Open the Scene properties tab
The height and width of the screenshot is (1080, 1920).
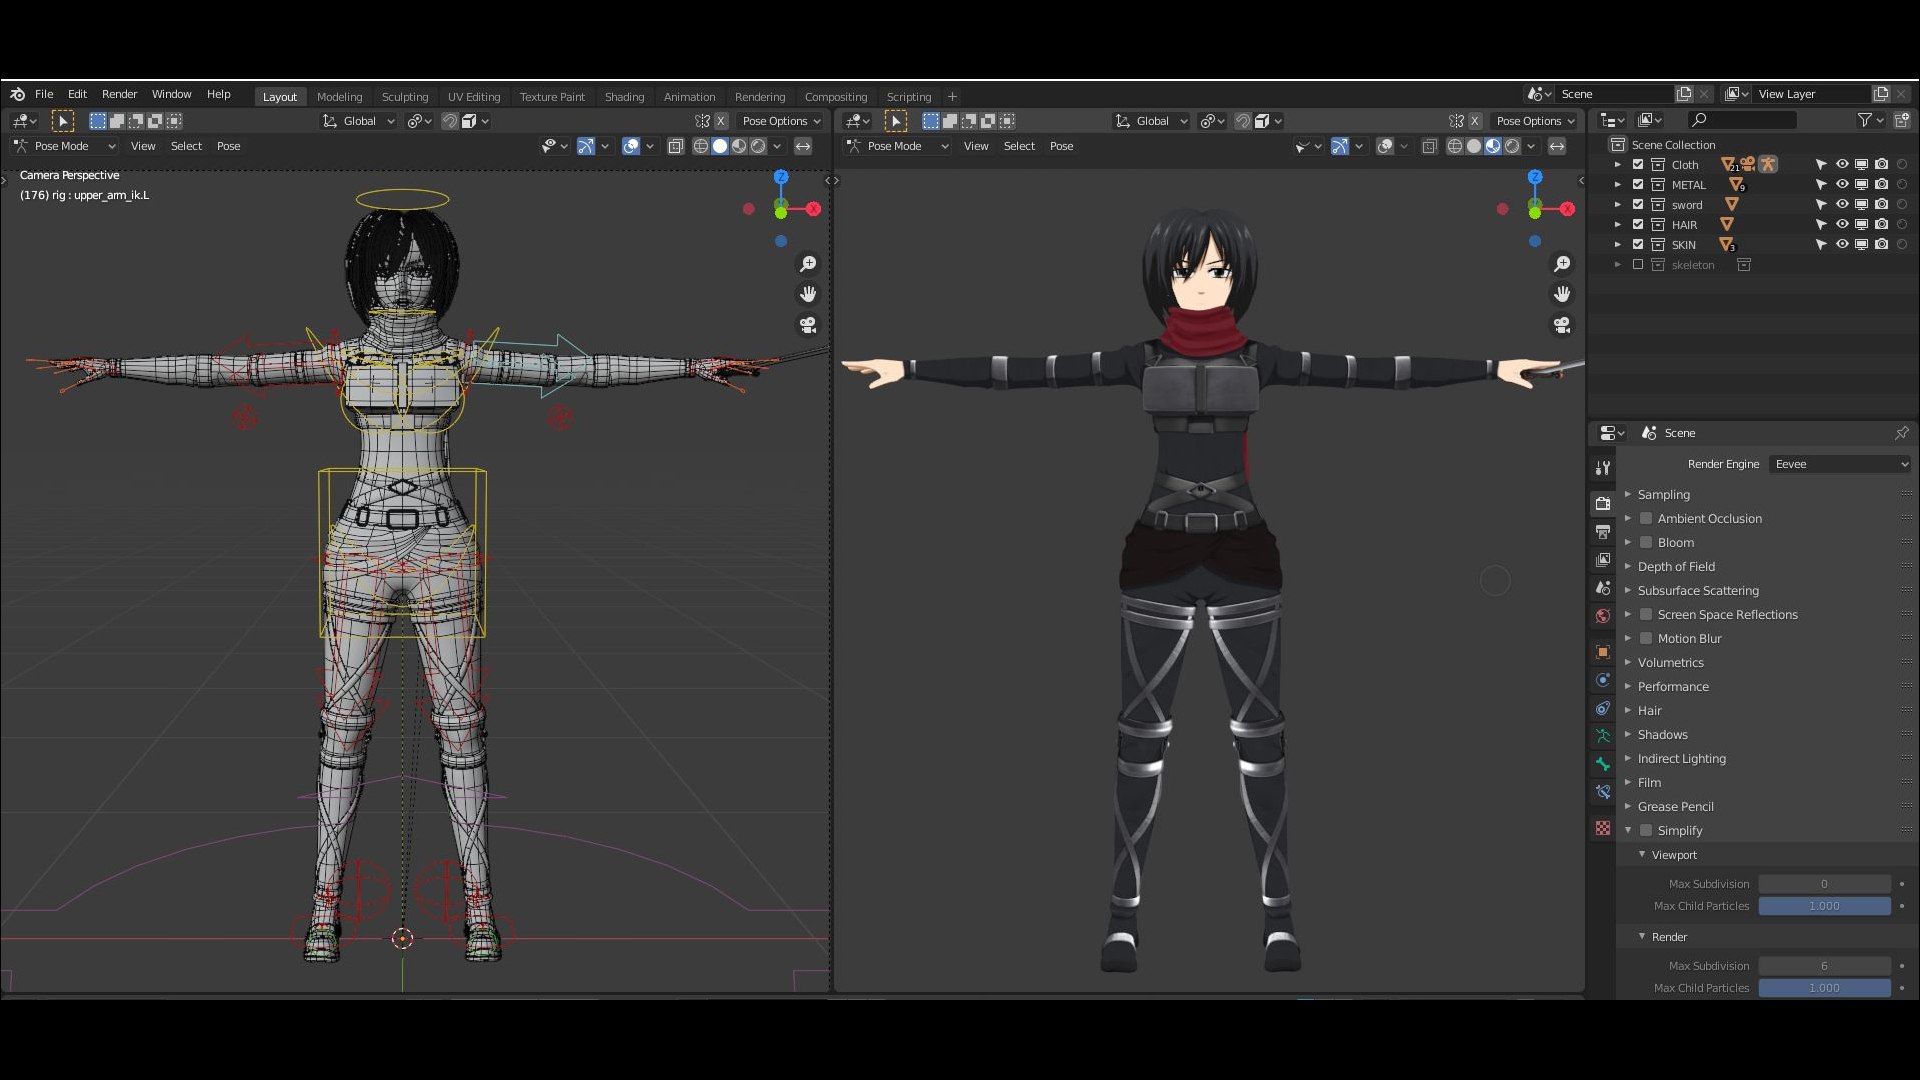[1603, 588]
